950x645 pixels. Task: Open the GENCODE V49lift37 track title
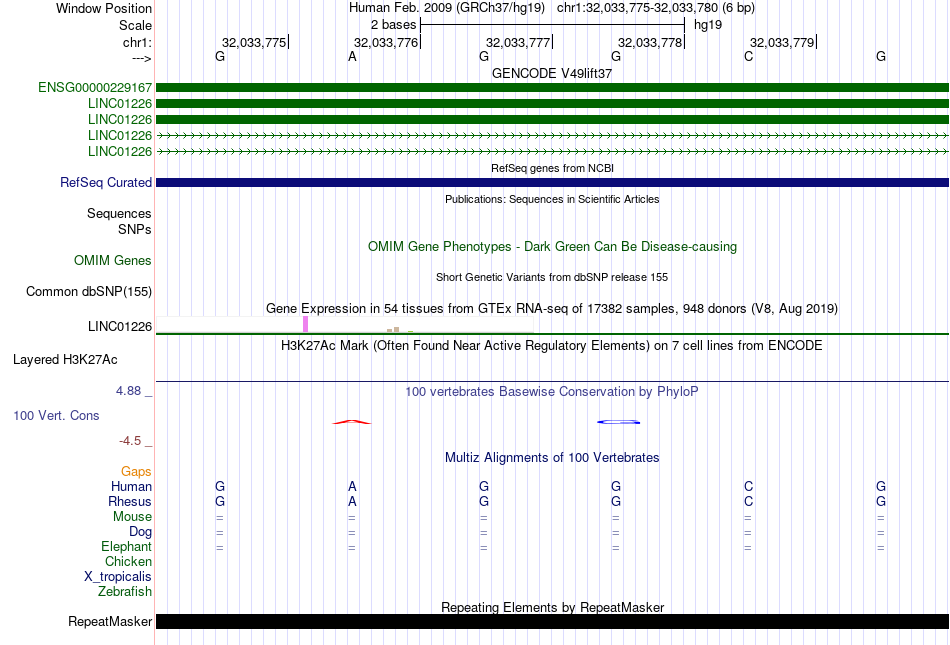pos(552,73)
